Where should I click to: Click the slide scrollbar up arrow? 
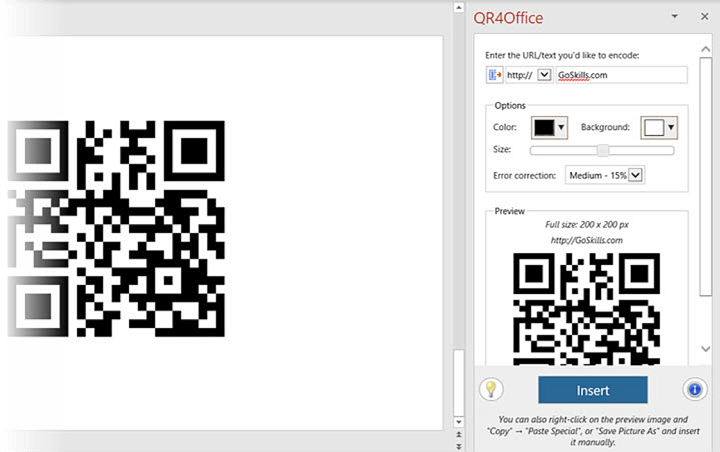(x=458, y=7)
